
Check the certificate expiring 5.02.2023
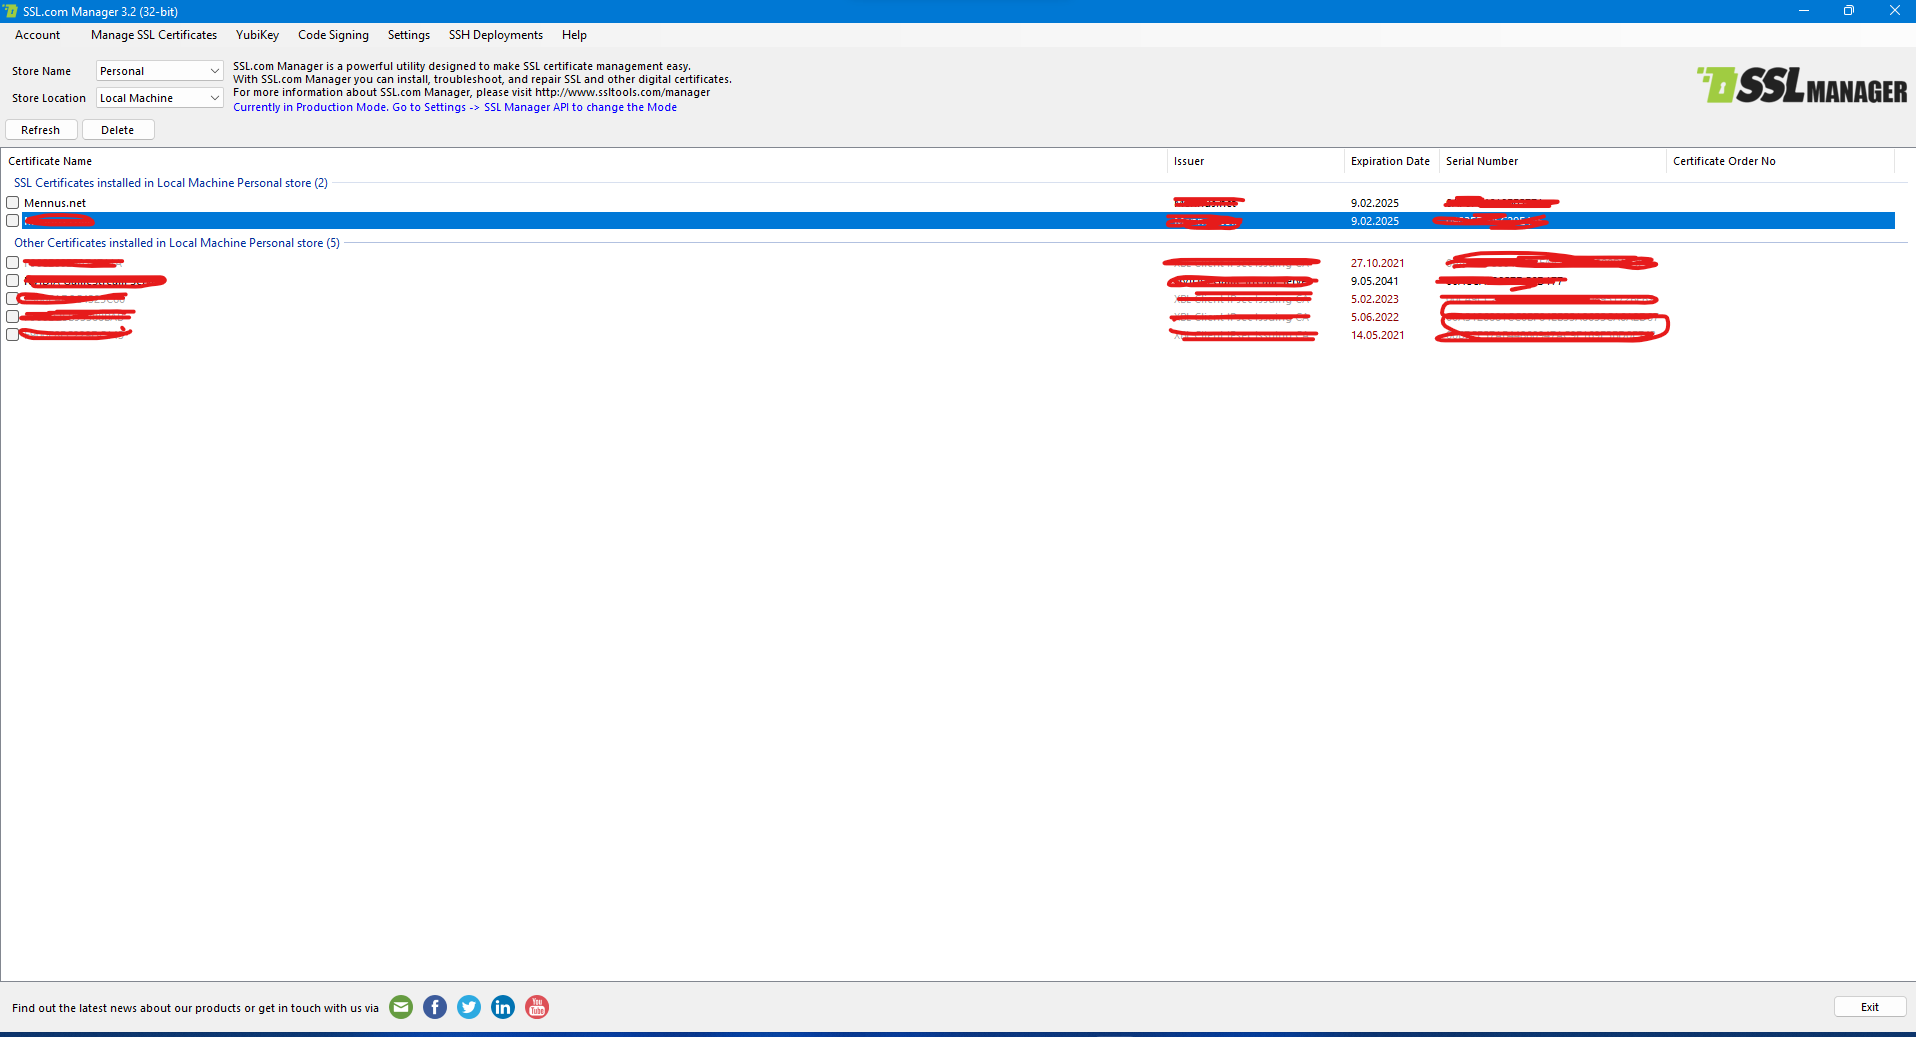pyautogui.click(x=13, y=299)
